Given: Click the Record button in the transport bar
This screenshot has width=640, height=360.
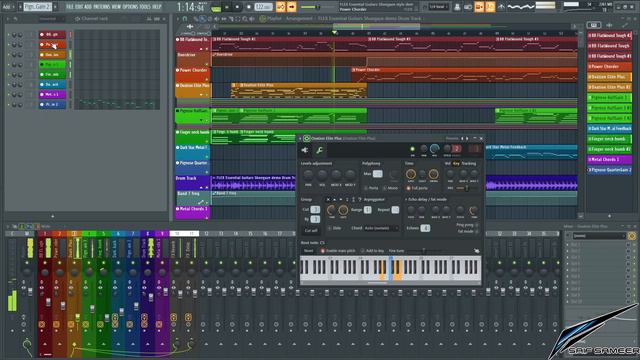Looking at the screenshot, I should (x=249, y=7).
